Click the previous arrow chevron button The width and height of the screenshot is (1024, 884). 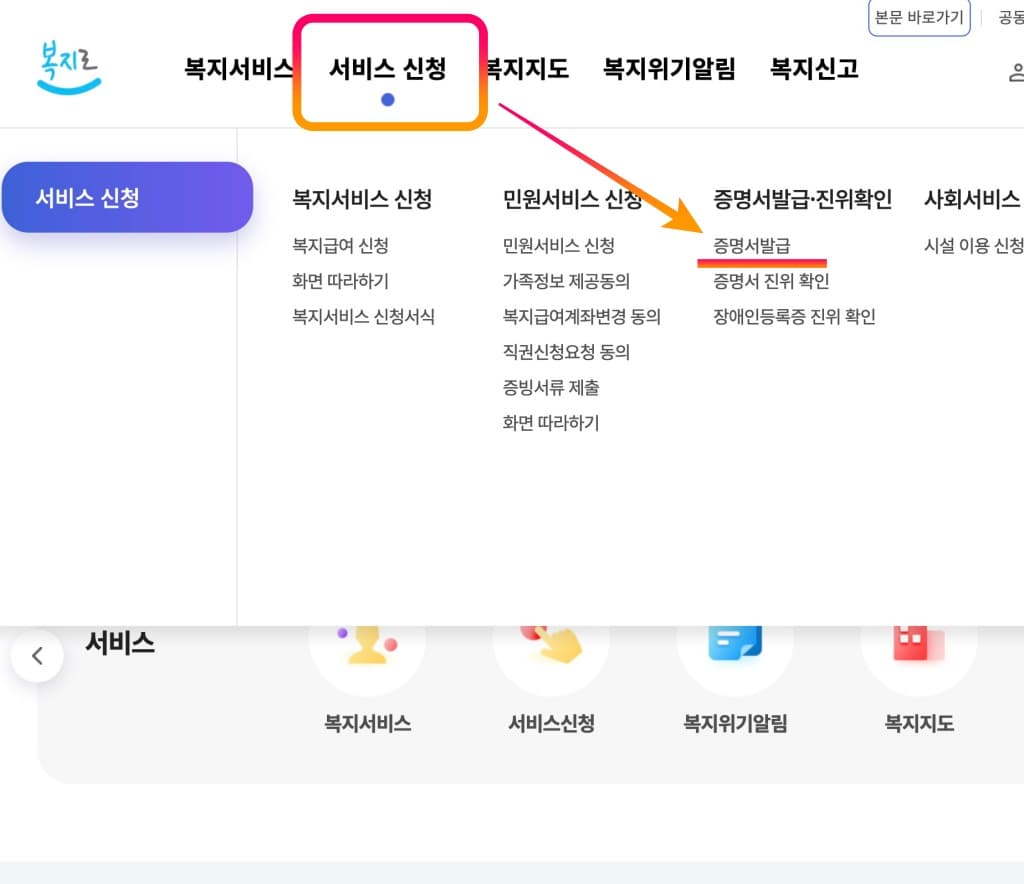pyautogui.click(x=37, y=655)
